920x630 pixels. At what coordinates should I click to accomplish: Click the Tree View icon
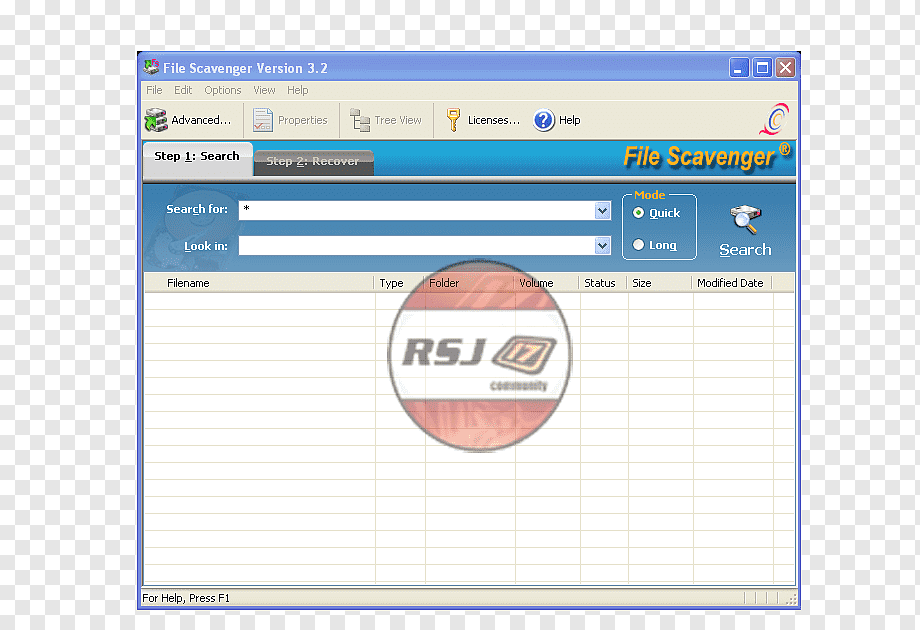[360, 120]
